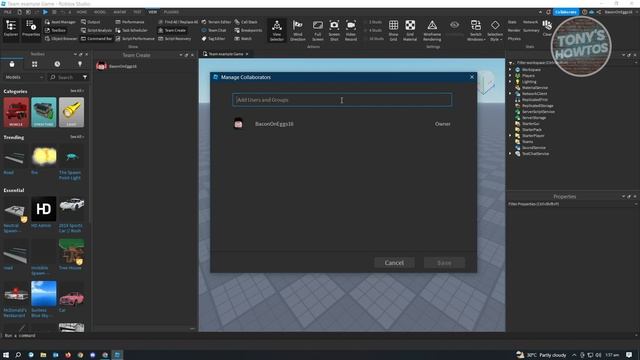This screenshot has height=360, width=640.
Task: Toggle the View Selector
Action: [x=277, y=30]
